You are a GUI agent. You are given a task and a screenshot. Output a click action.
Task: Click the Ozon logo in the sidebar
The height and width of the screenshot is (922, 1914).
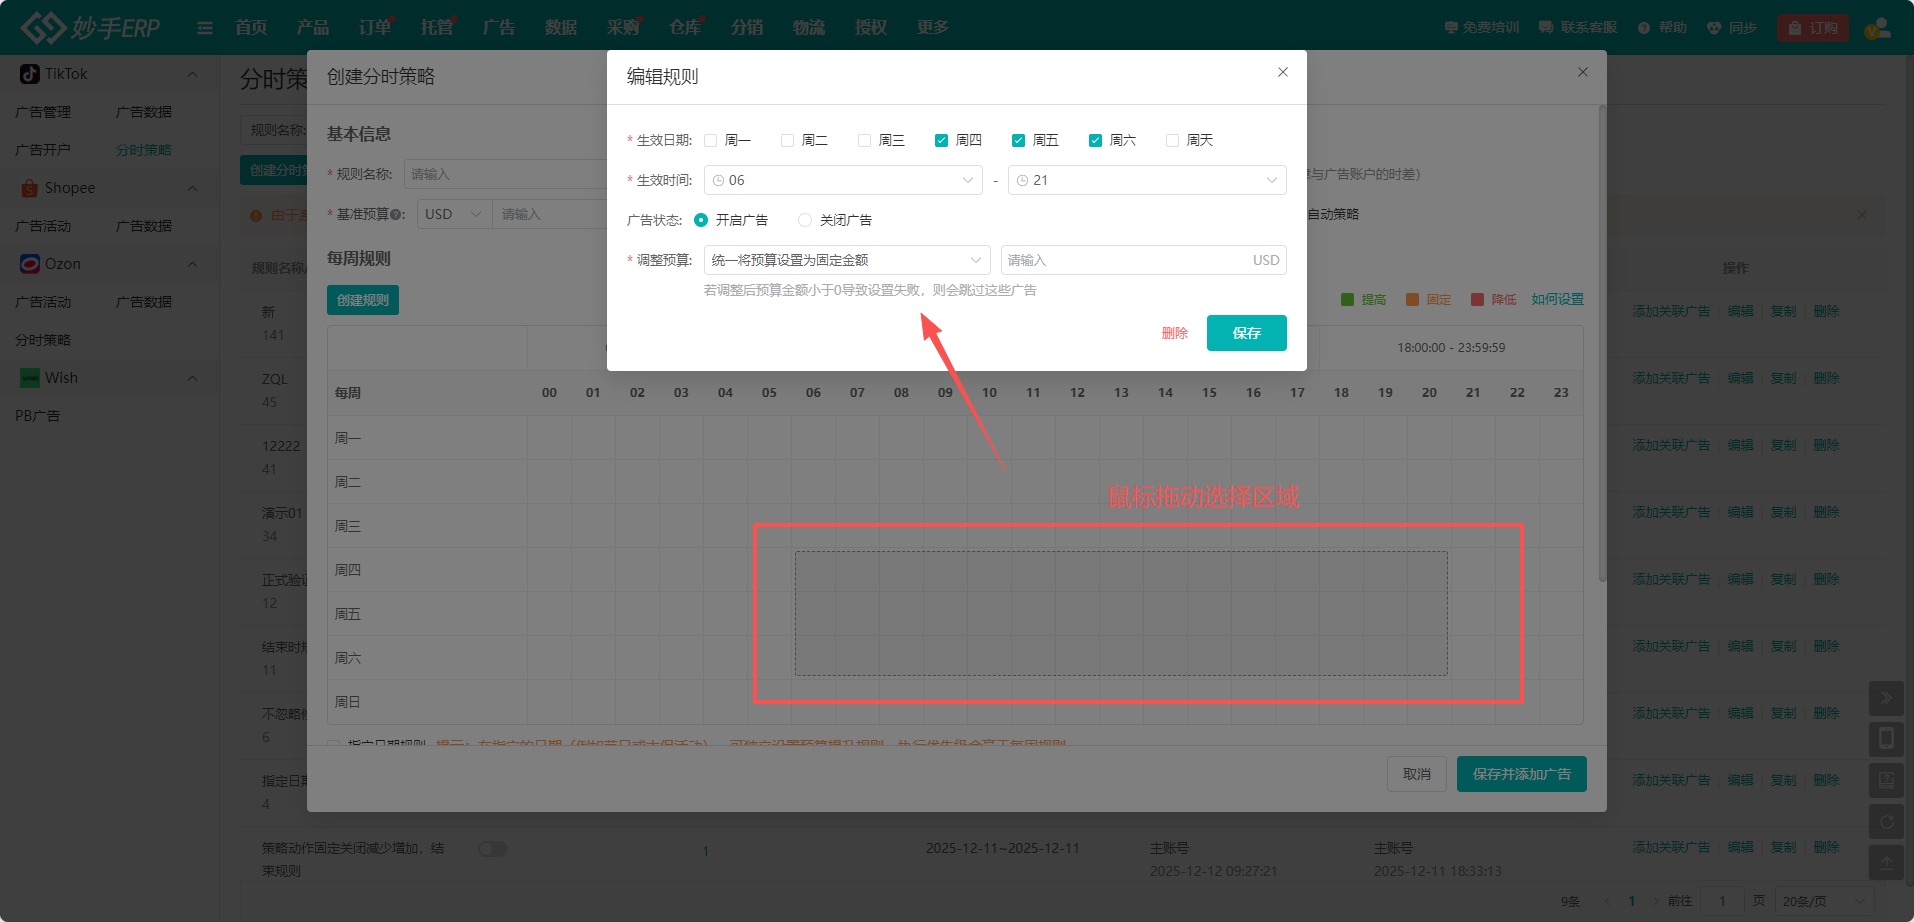[30, 264]
